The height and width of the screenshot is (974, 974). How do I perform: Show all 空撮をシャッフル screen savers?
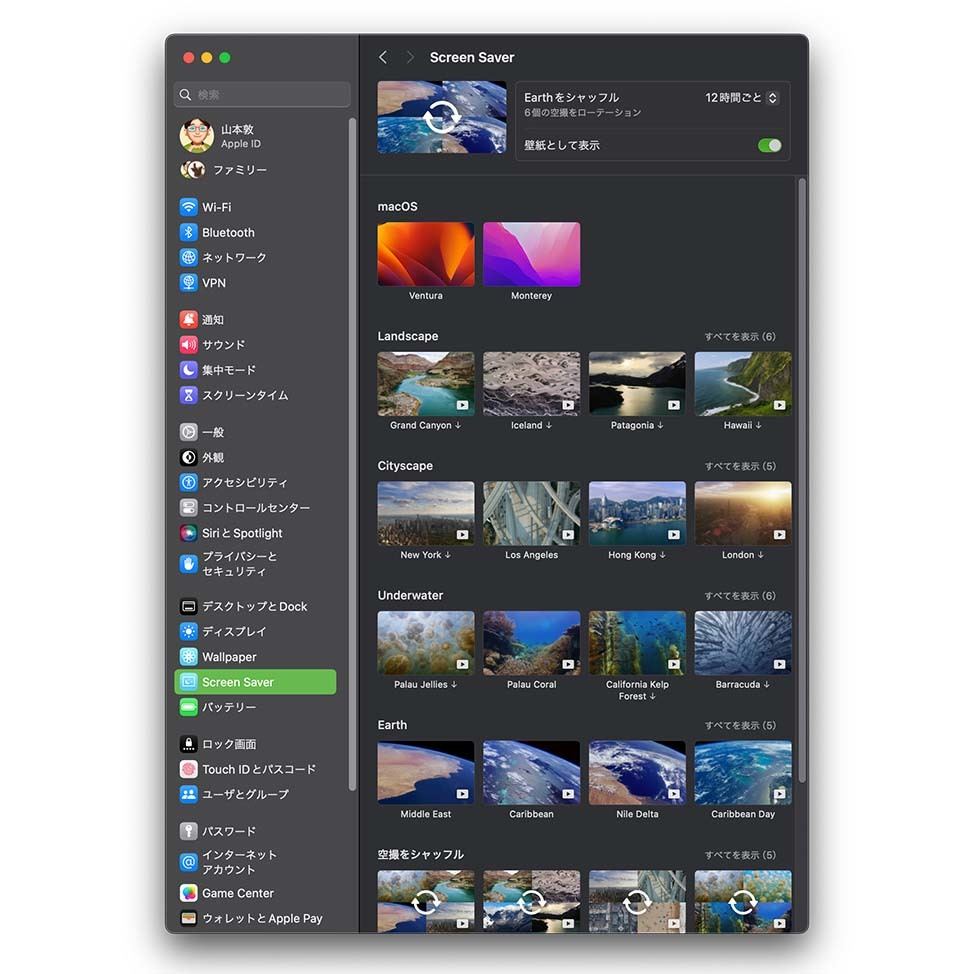[740, 855]
